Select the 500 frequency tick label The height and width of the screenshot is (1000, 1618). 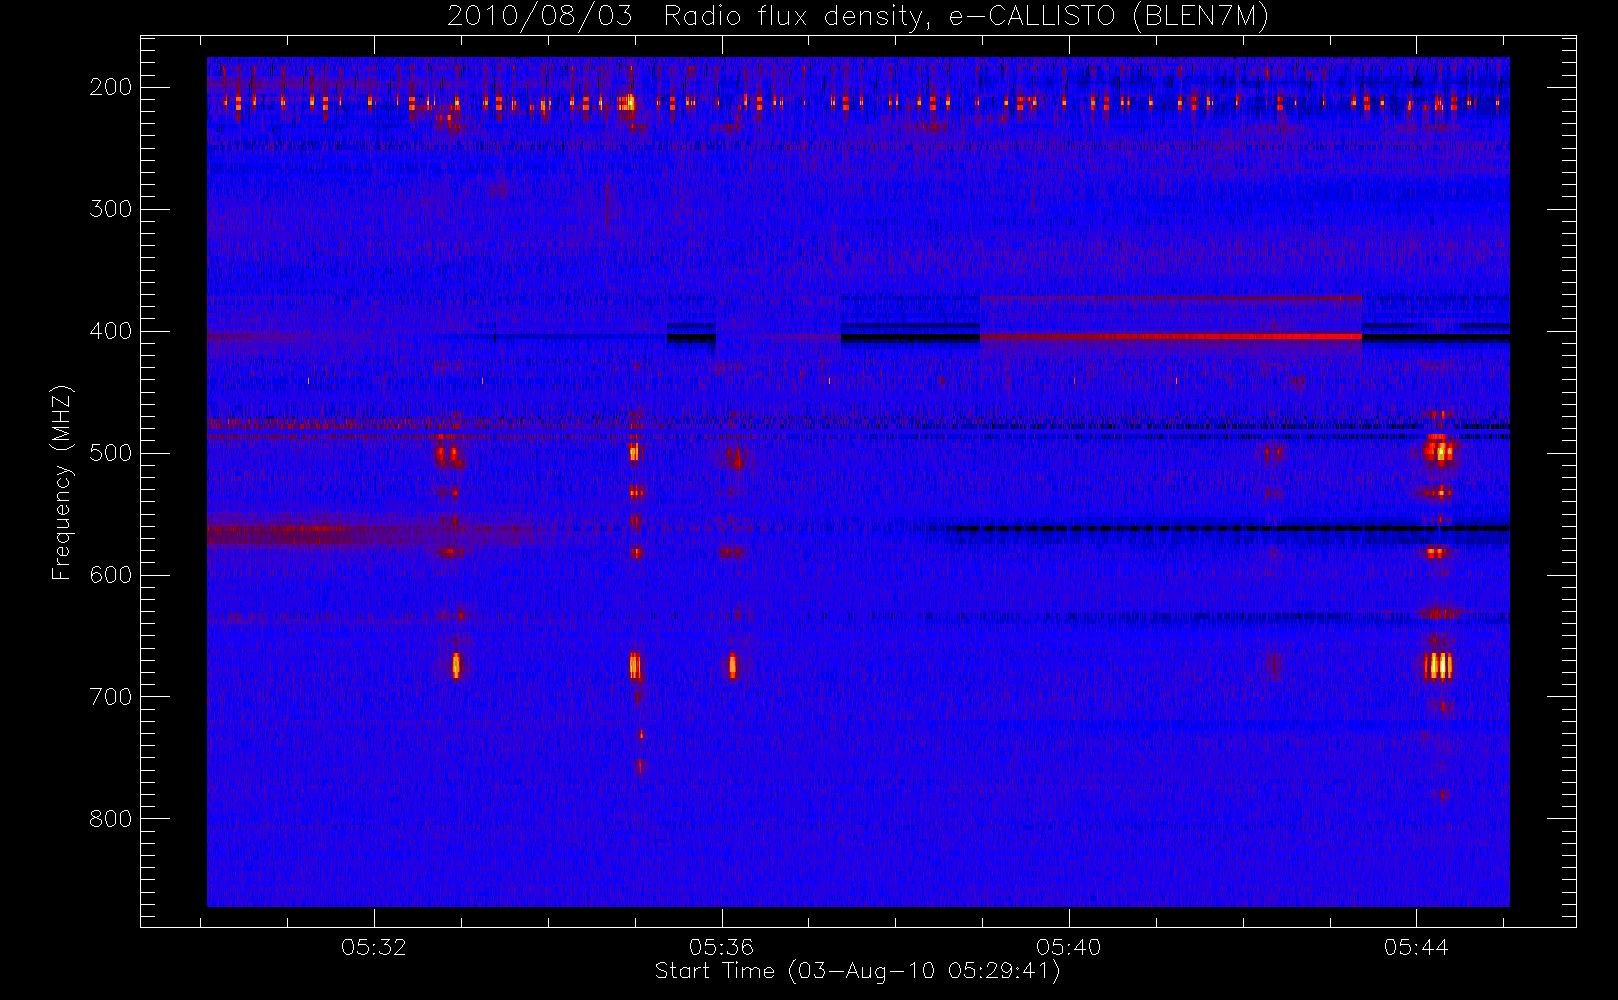110,453
